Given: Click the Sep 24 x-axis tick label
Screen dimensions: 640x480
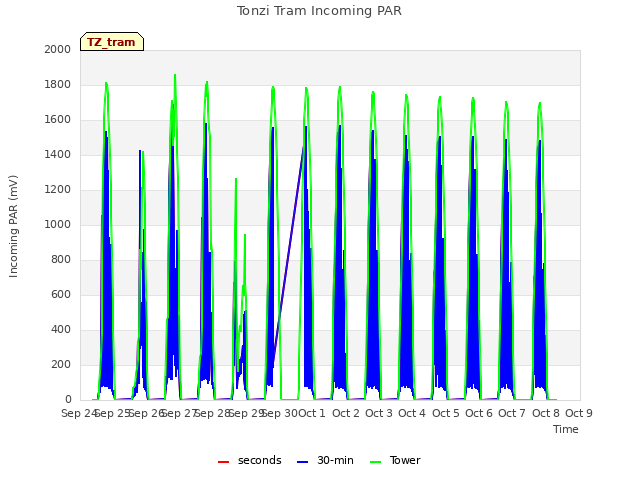Looking at the screenshot, I should tap(78, 413).
